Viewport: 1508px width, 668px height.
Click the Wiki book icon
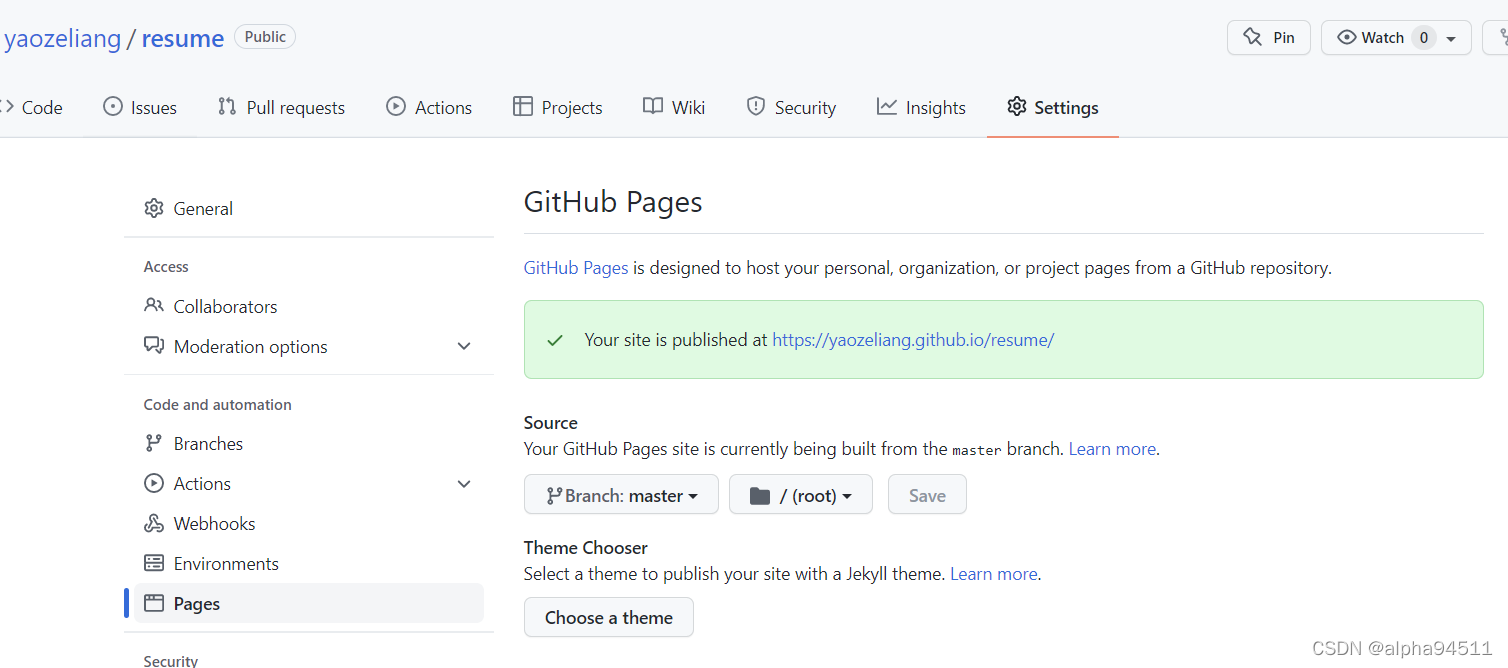coord(653,106)
